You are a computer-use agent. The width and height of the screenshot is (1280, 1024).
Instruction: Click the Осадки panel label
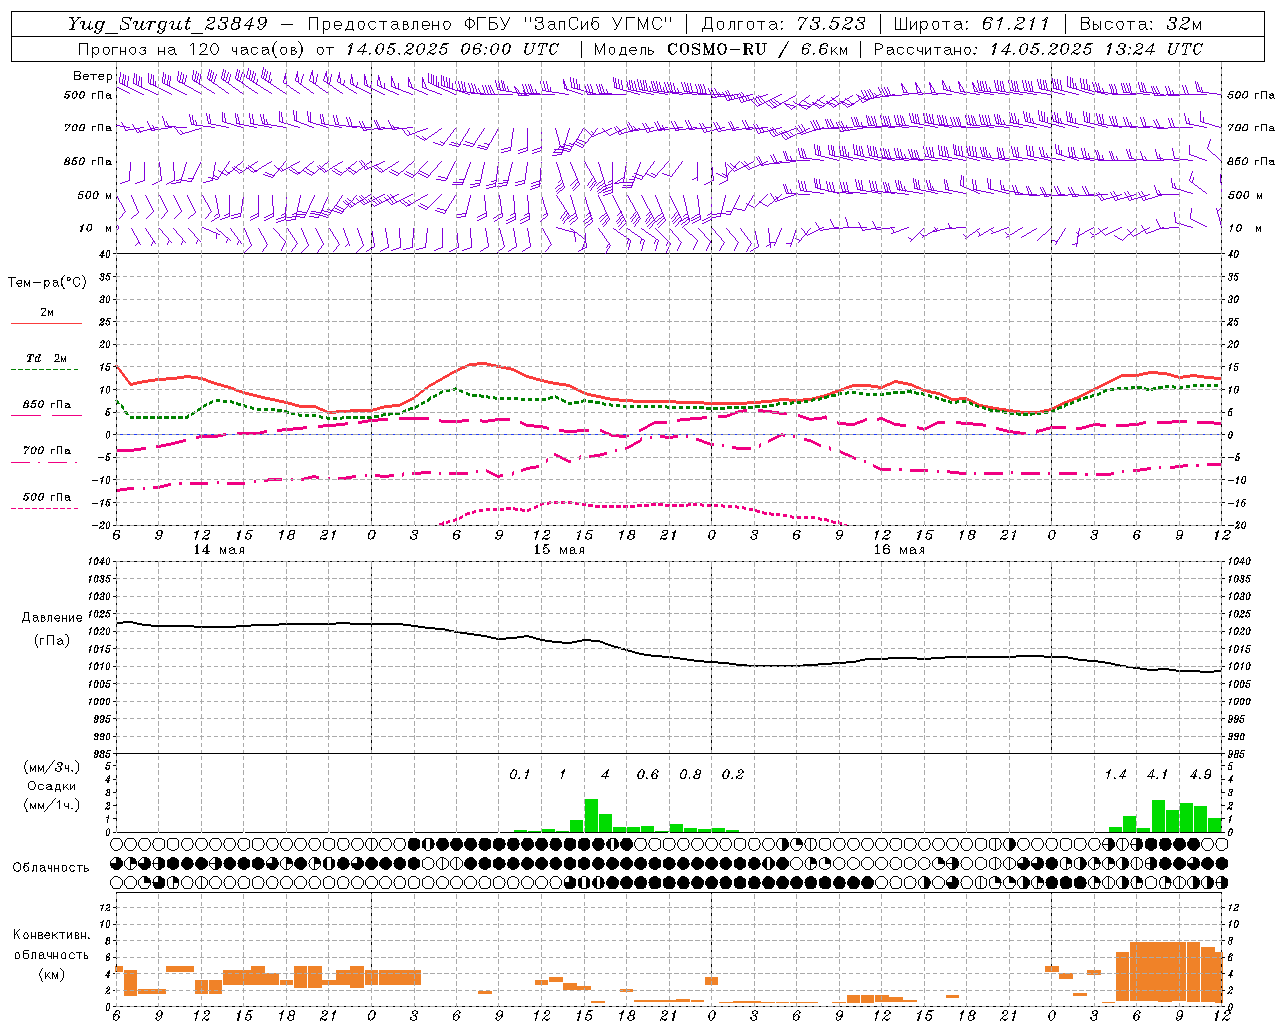[x=52, y=786]
